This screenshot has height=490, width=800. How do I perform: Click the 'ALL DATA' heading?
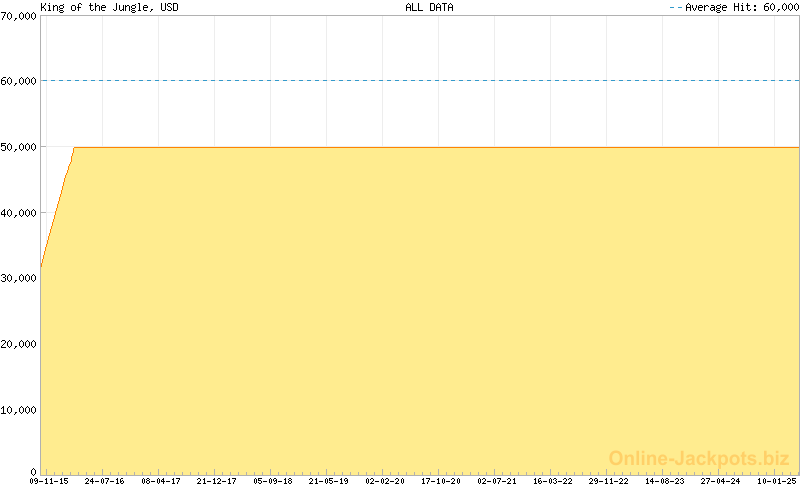pyautogui.click(x=429, y=7)
